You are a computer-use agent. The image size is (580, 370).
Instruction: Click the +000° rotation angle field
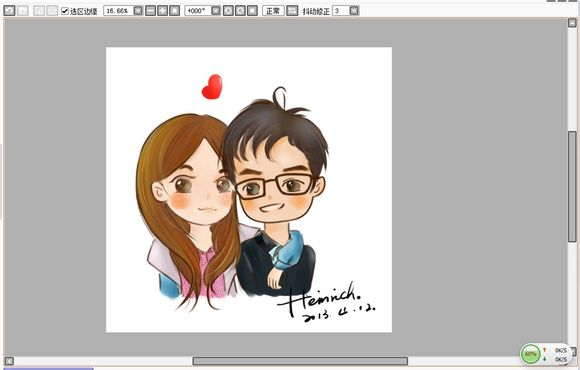198,11
